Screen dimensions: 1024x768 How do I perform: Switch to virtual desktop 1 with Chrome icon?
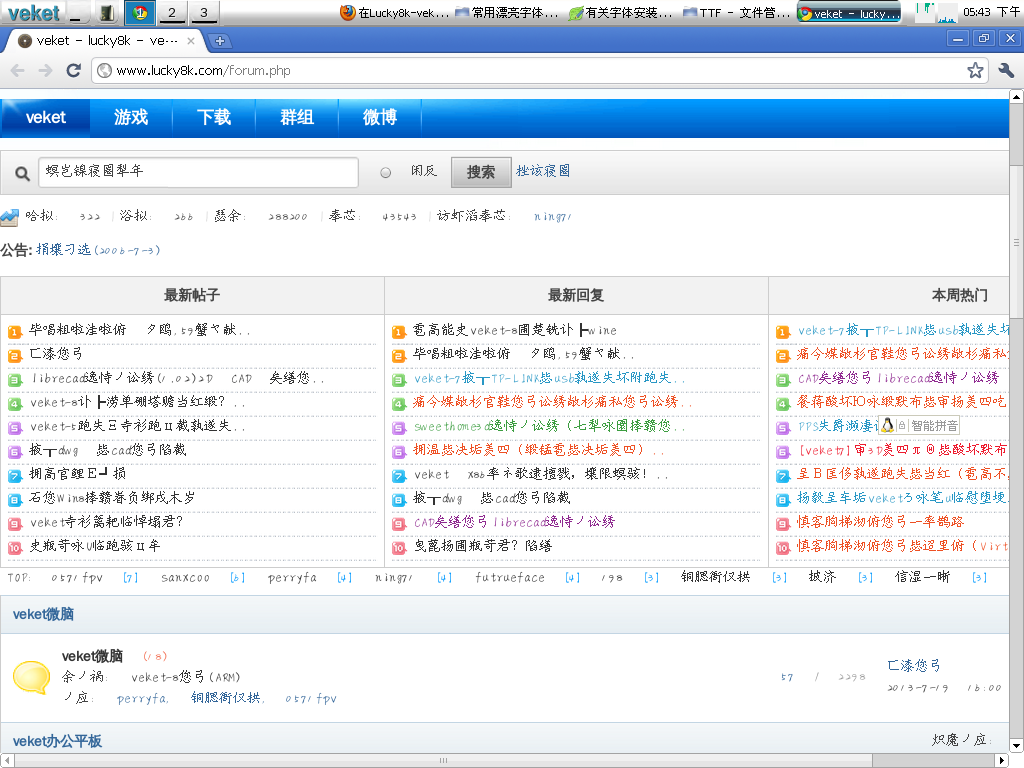140,12
